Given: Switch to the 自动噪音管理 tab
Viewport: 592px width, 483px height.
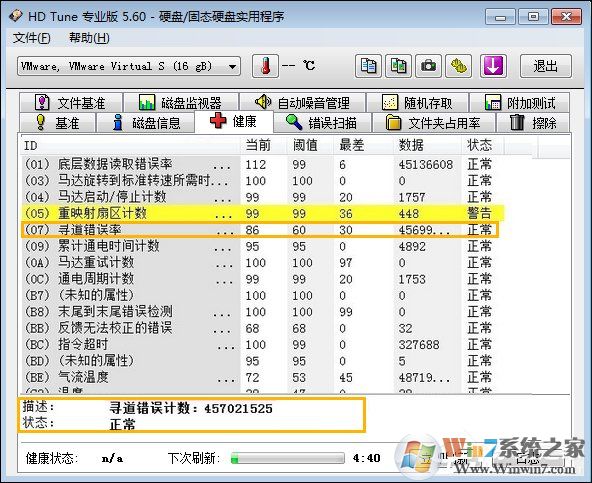Looking at the screenshot, I should [x=302, y=102].
